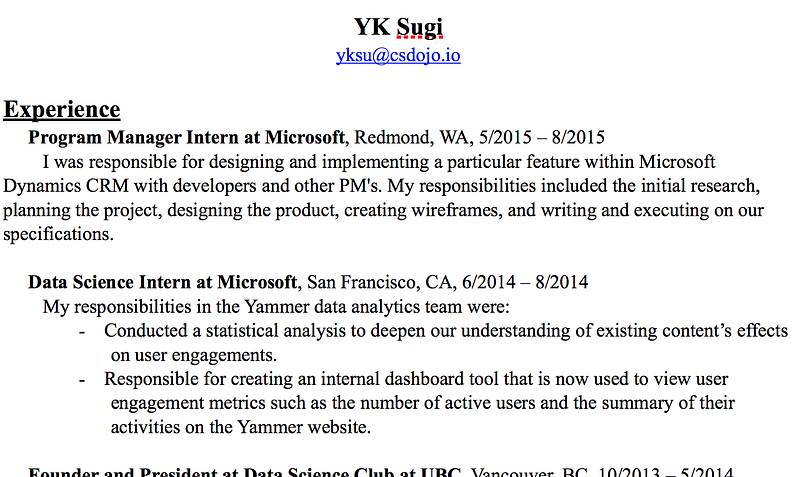Place cursor in Program Manager Intern heading

click(187, 137)
